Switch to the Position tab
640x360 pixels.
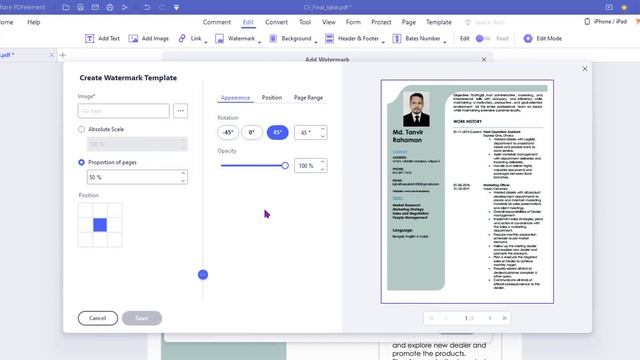click(x=272, y=98)
